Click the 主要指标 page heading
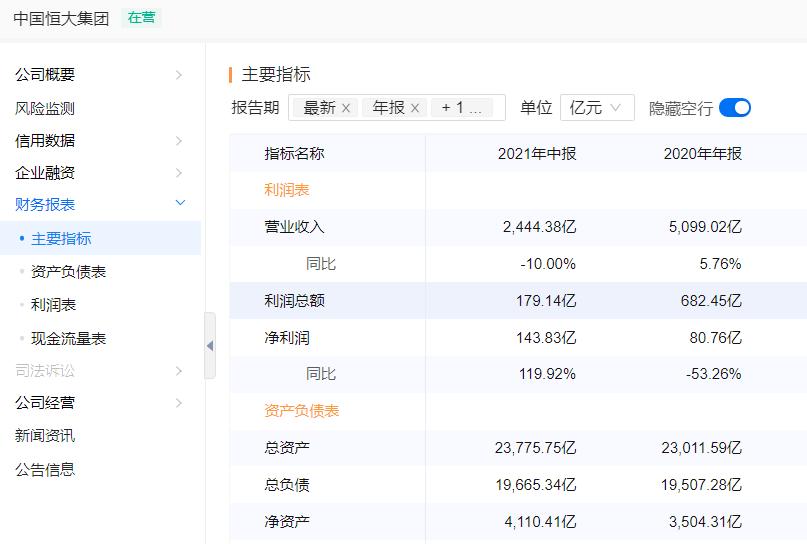 pos(276,75)
